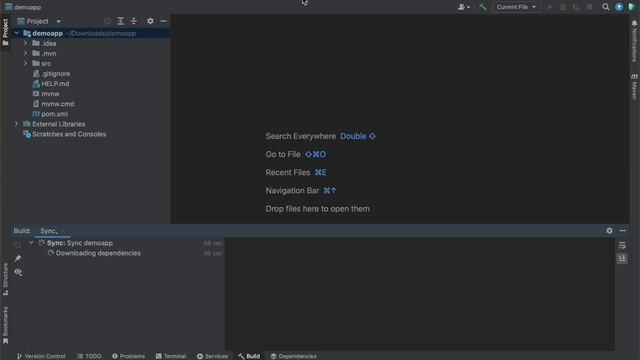This screenshot has height=360, width=640.
Task: Click the 'Recent Files' hint text
Action: click(x=288, y=172)
